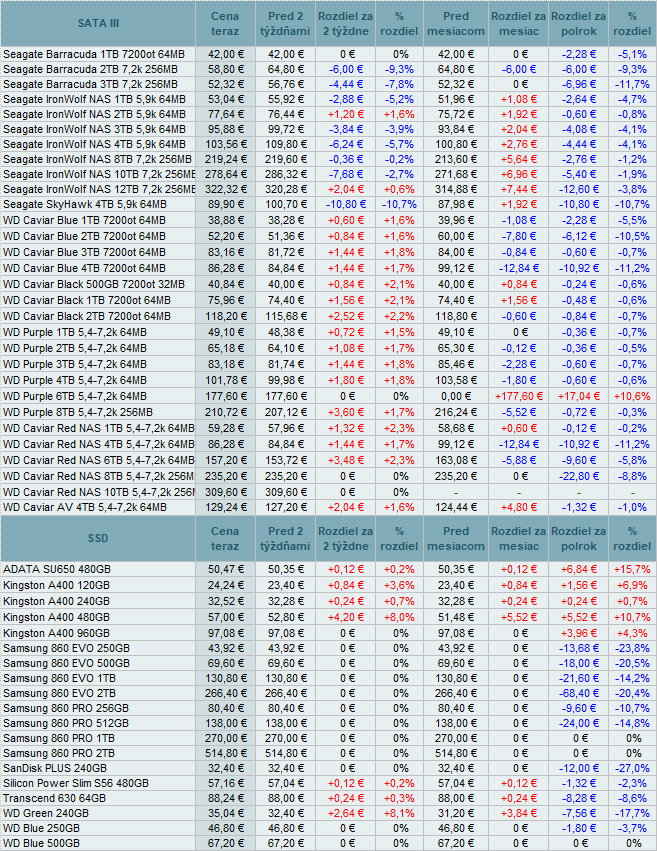Select WD Caviar Blue 1TB 7200ot 64MB name
The image size is (657, 851).
pyautogui.click(x=84, y=220)
